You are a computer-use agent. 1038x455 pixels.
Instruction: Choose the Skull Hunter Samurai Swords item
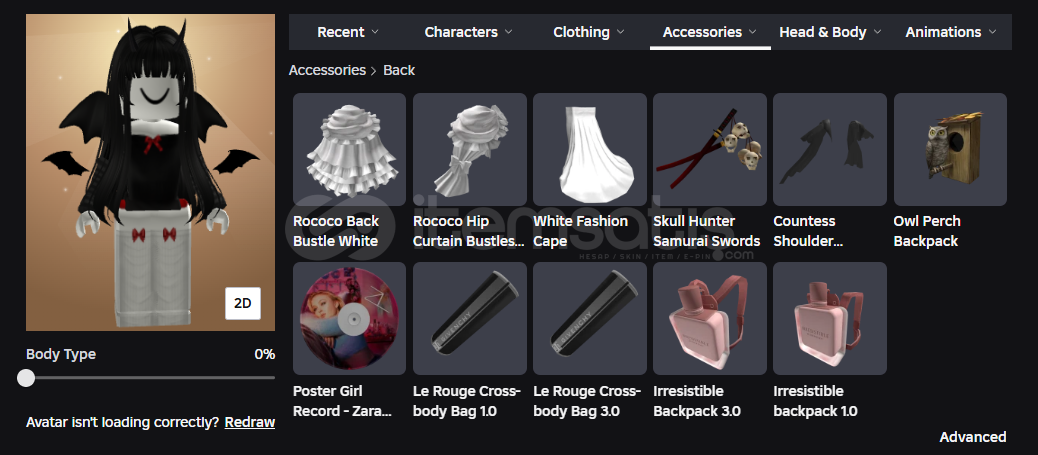pos(710,149)
